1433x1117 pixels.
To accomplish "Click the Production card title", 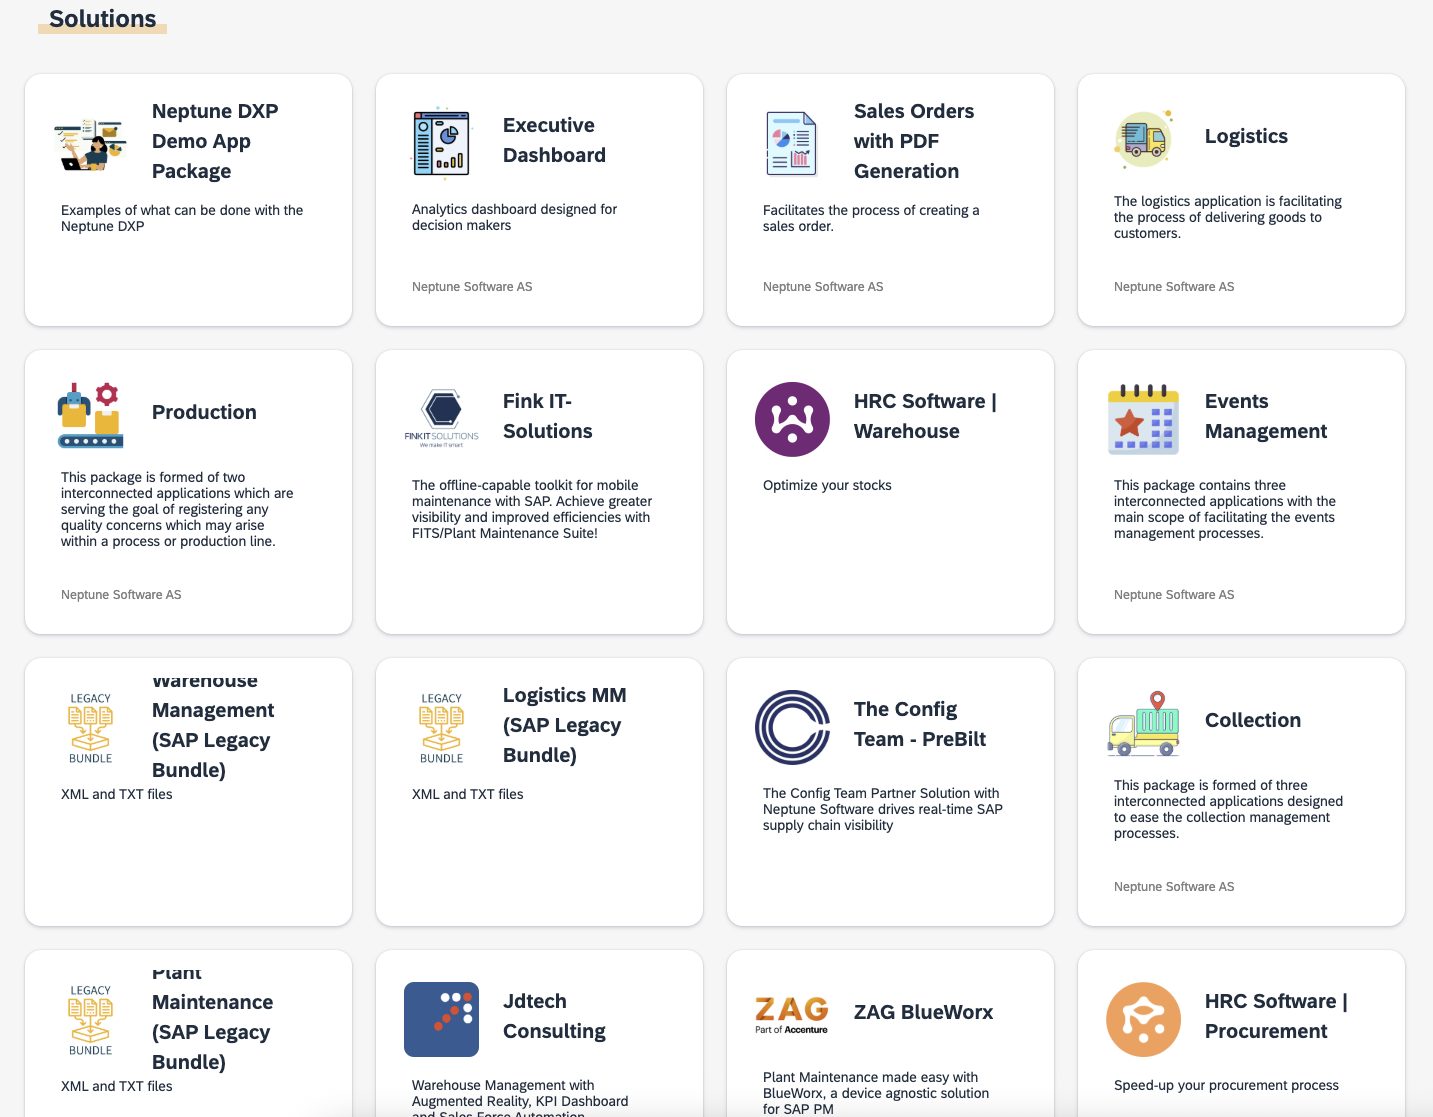I will pyautogui.click(x=204, y=412).
